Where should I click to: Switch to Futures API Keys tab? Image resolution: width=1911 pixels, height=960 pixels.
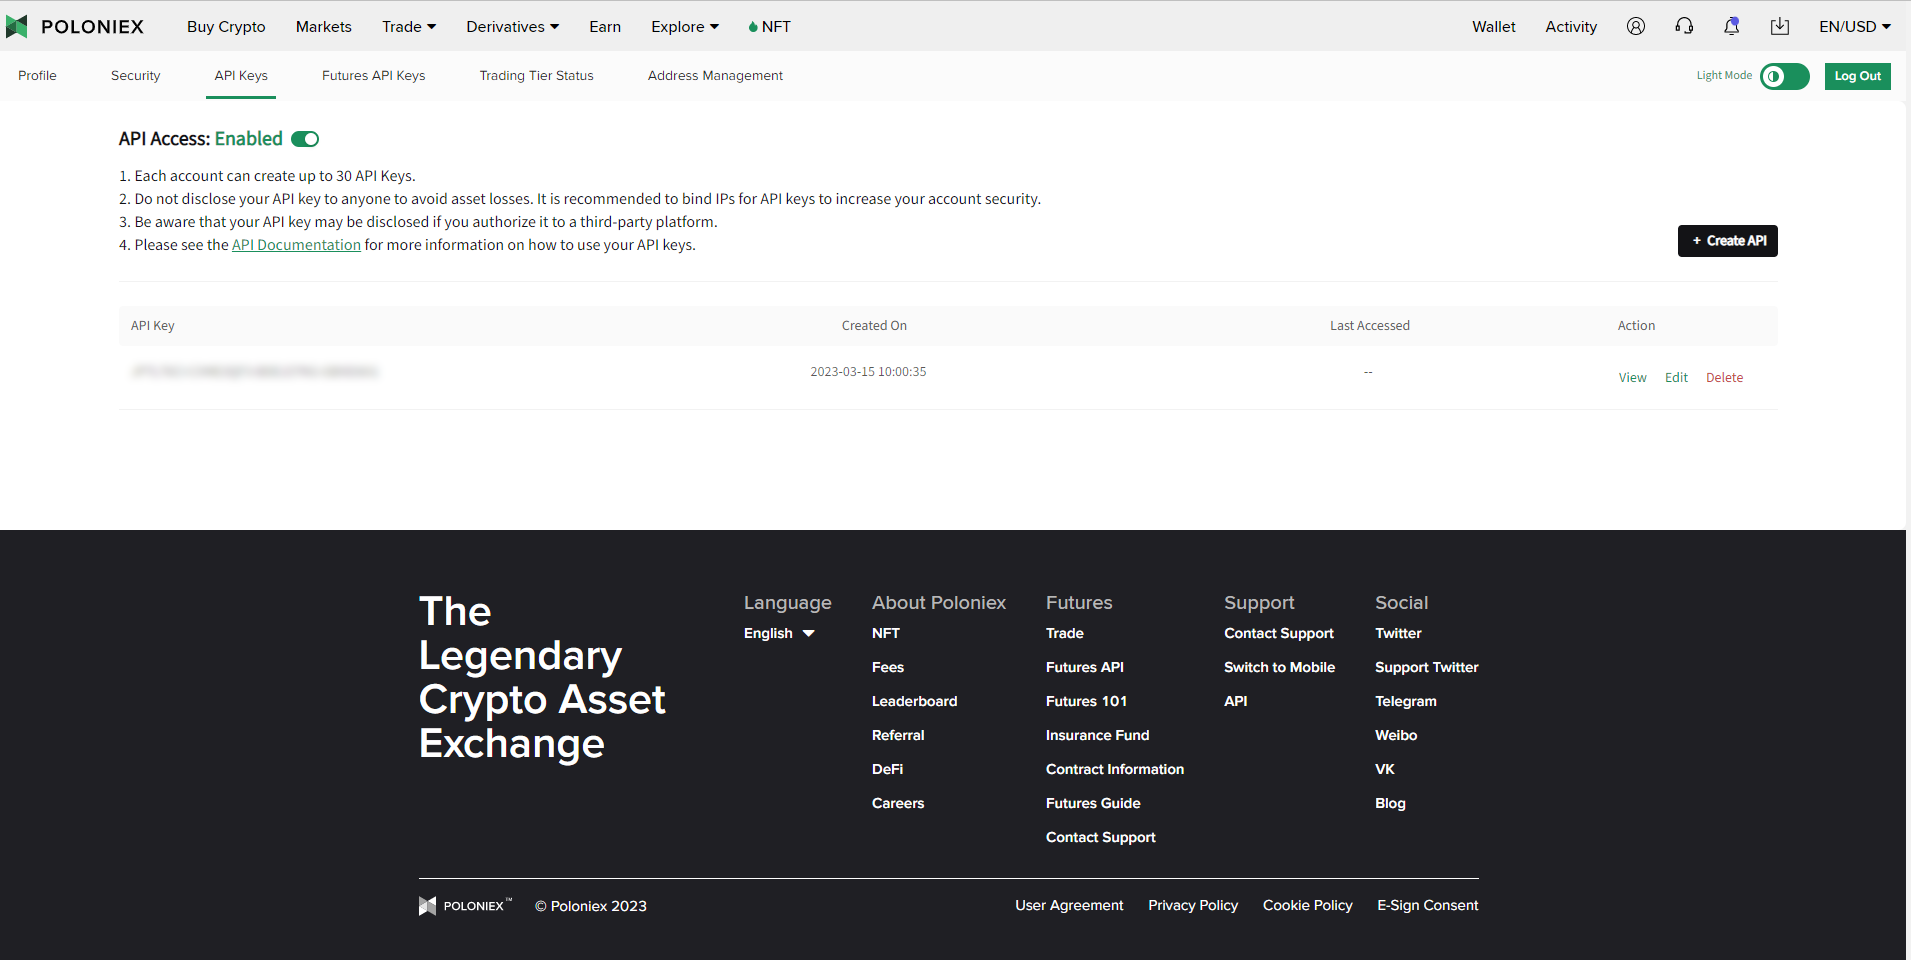click(x=374, y=76)
